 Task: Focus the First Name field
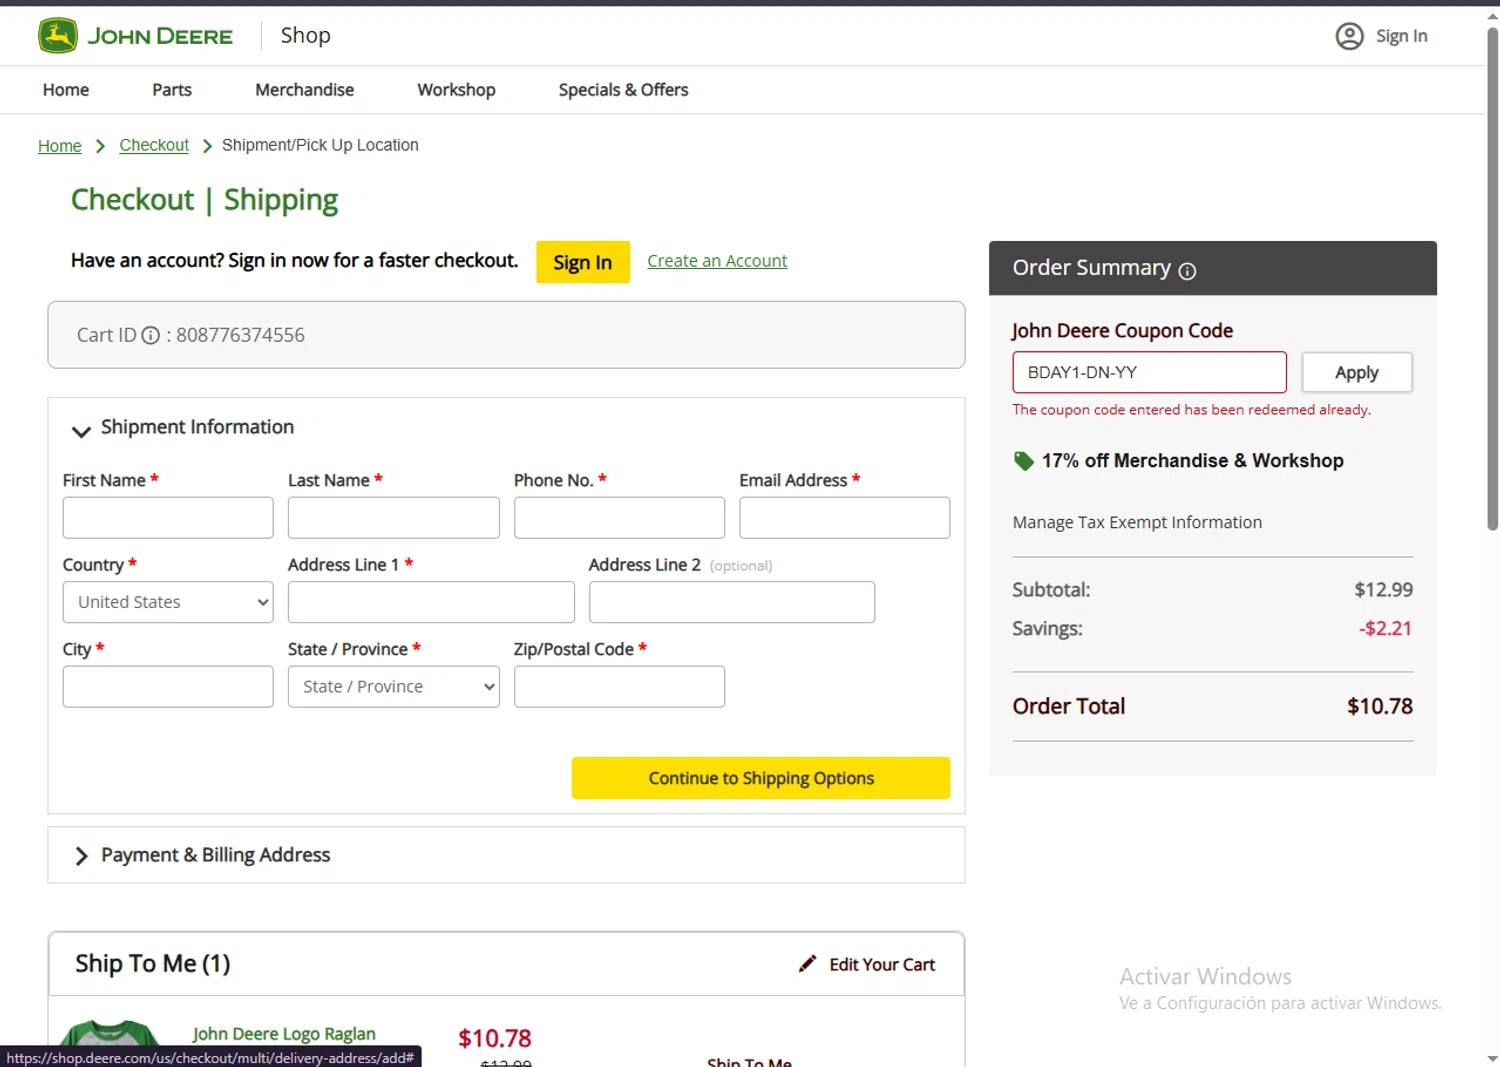pos(168,518)
